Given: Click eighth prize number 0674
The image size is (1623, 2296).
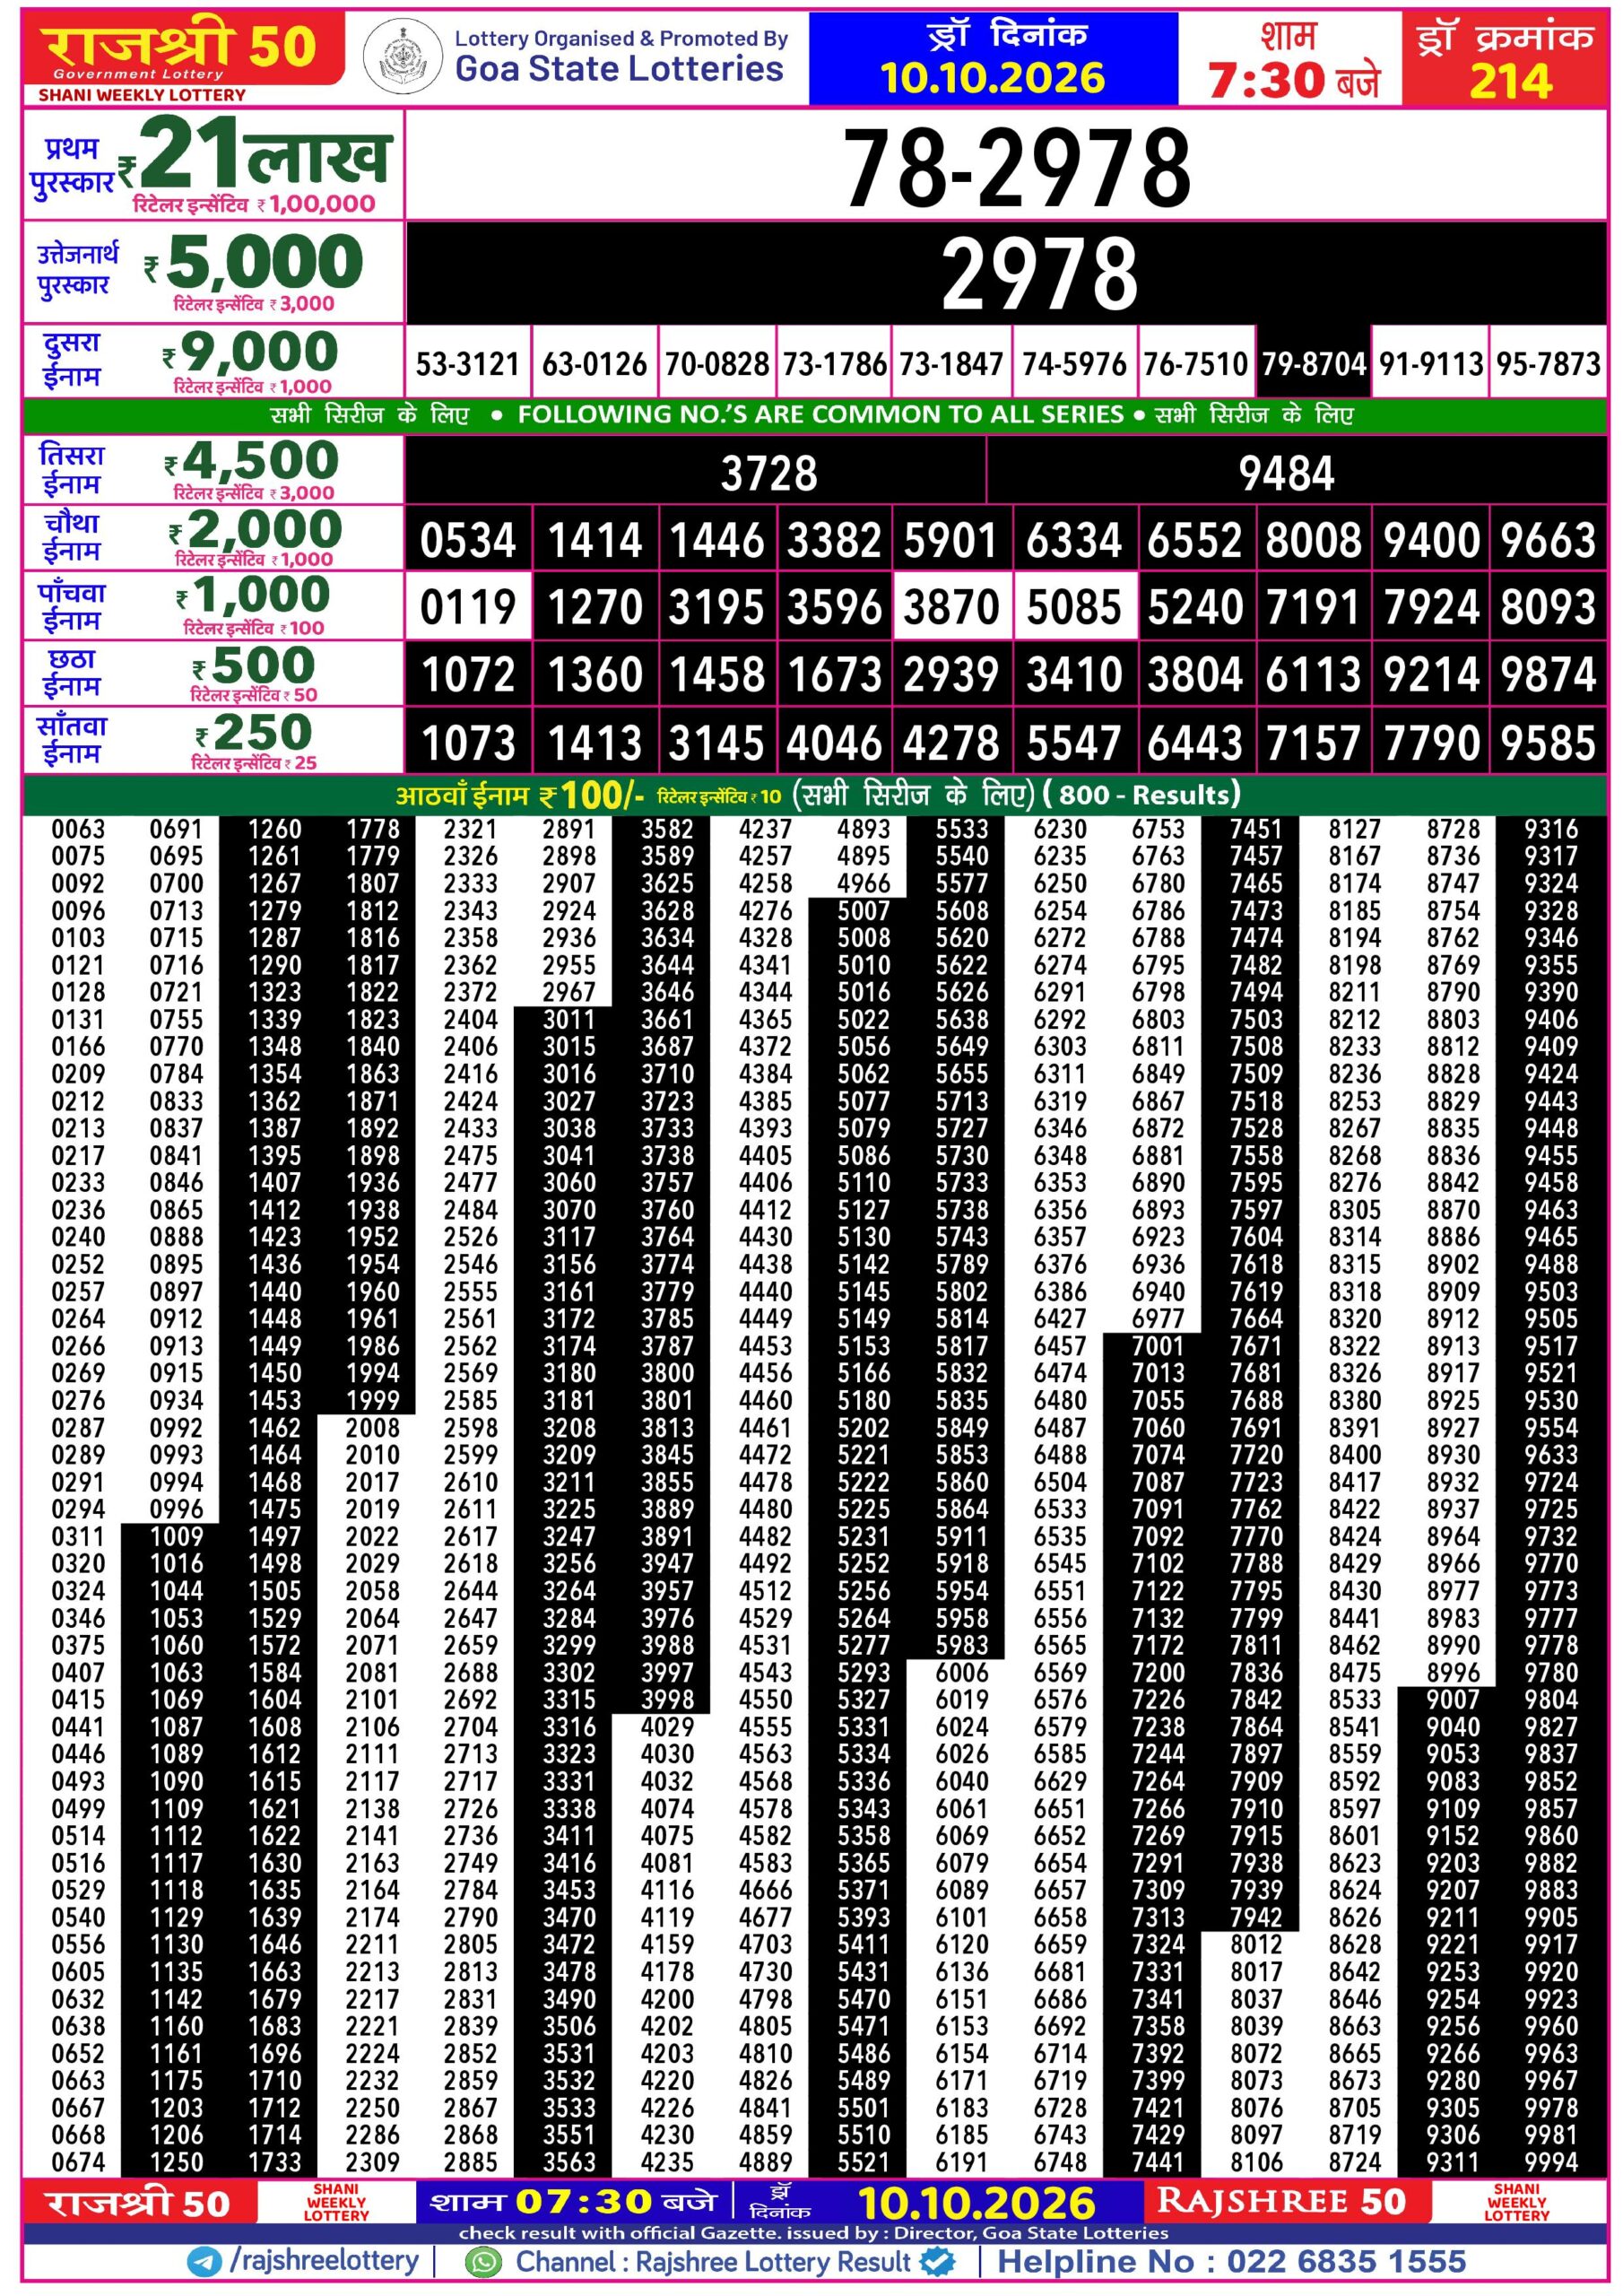Looking at the screenshot, I should coord(78,2161).
